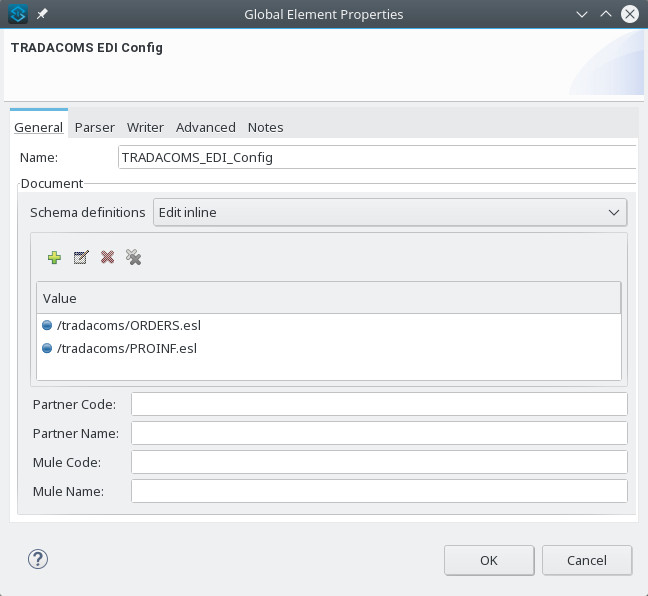Open the Schema definitions dropdown
648x596 pixels.
389,212
